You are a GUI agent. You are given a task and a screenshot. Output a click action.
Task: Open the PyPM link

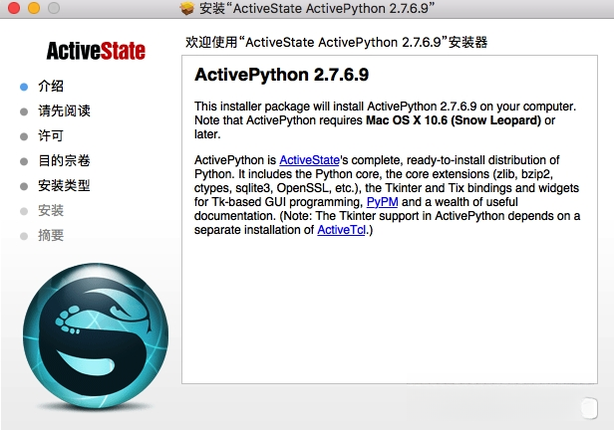coord(382,202)
